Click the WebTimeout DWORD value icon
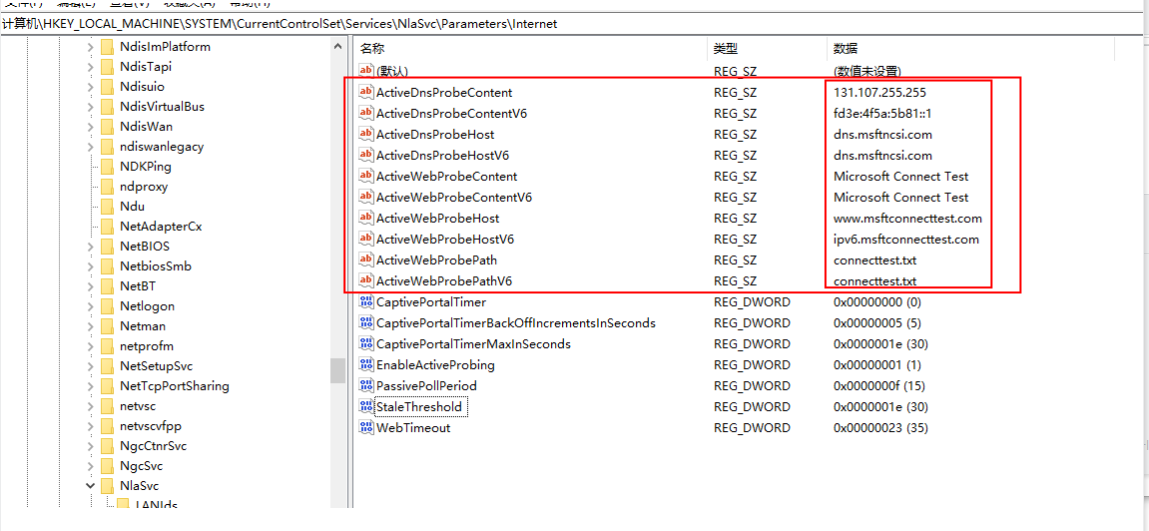Screen dimensions: 1149x531 coord(366,427)
